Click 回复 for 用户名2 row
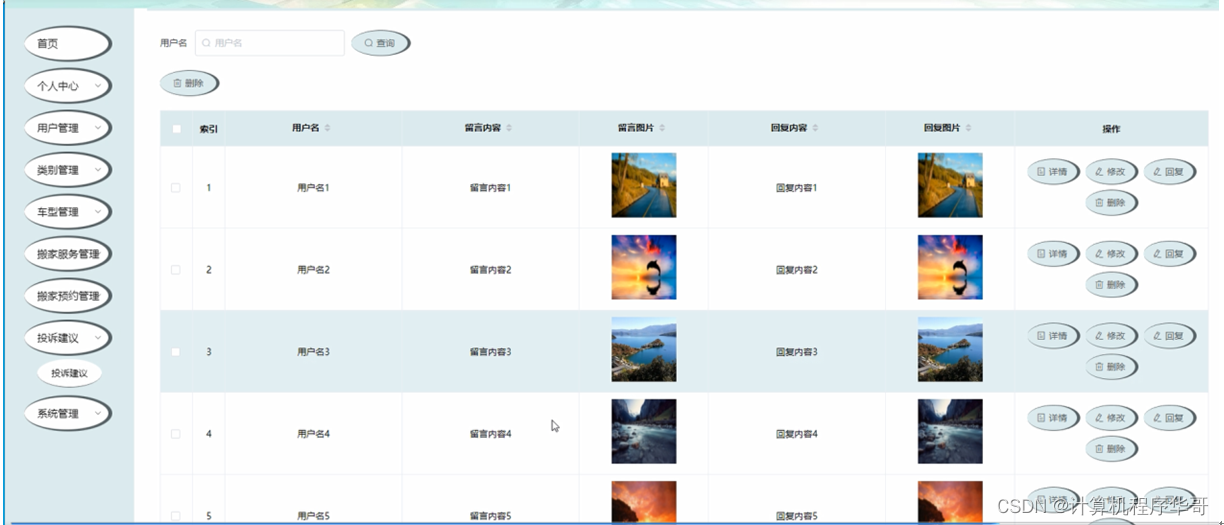 pyautogui.click(x=1169, y=254)
